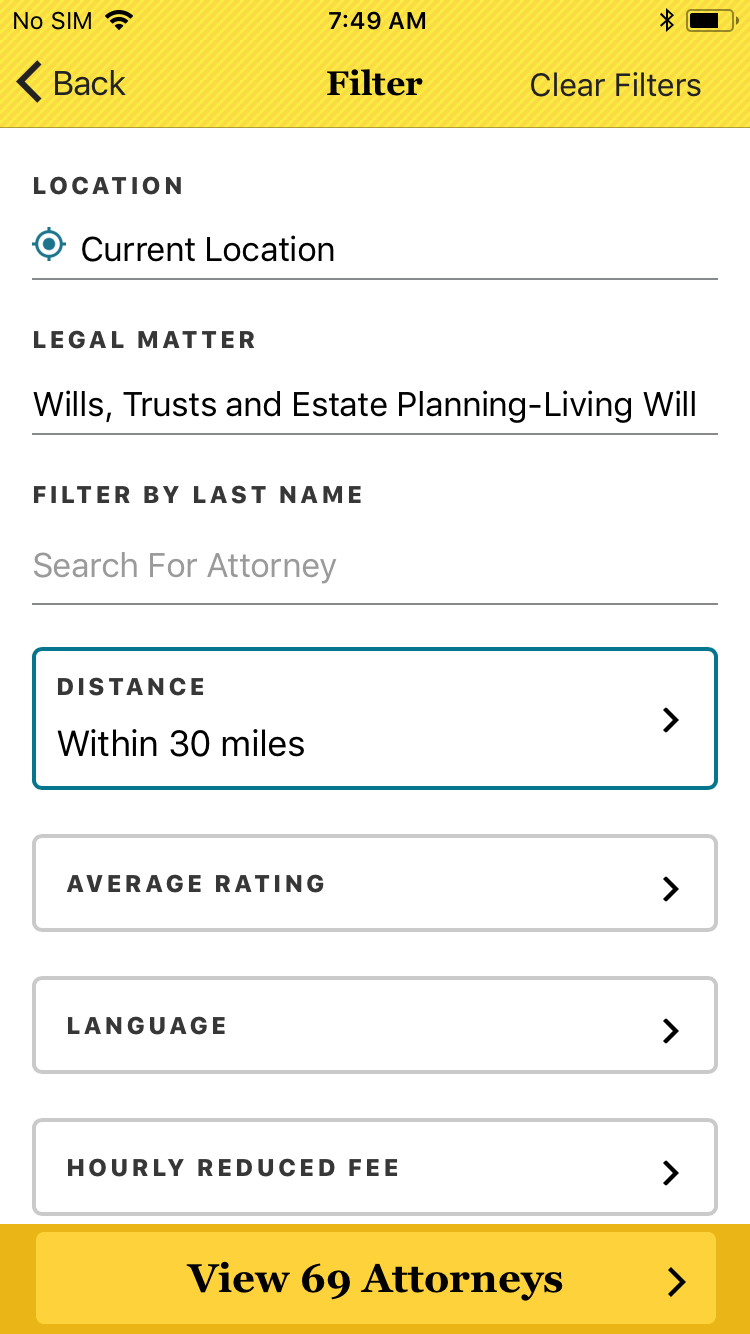Expand the Hourly Reduced Fee filter
750x1334 pixels.
[x=375, y=1168]
